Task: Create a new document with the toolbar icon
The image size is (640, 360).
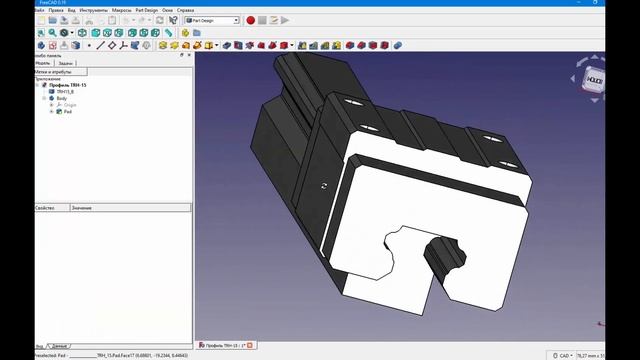Action: pos(41,20)
